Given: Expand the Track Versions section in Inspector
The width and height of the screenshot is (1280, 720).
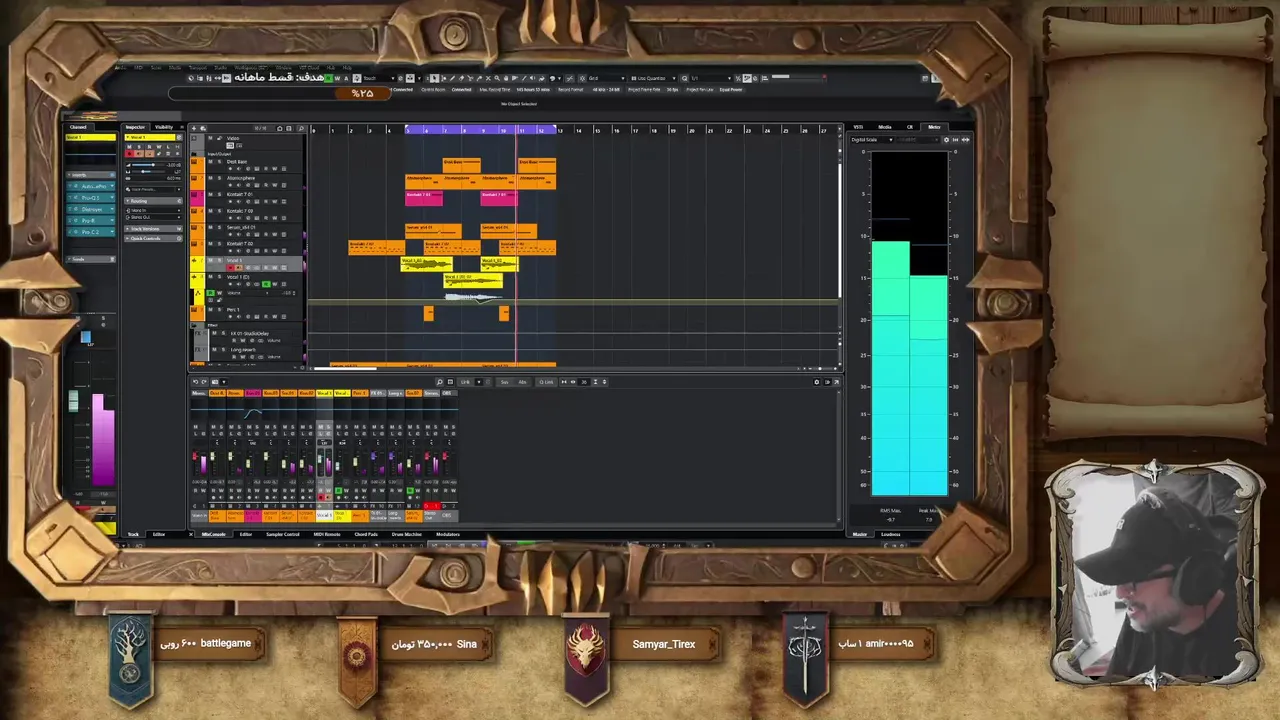Looking at the screenshot, I should [153, 229].
